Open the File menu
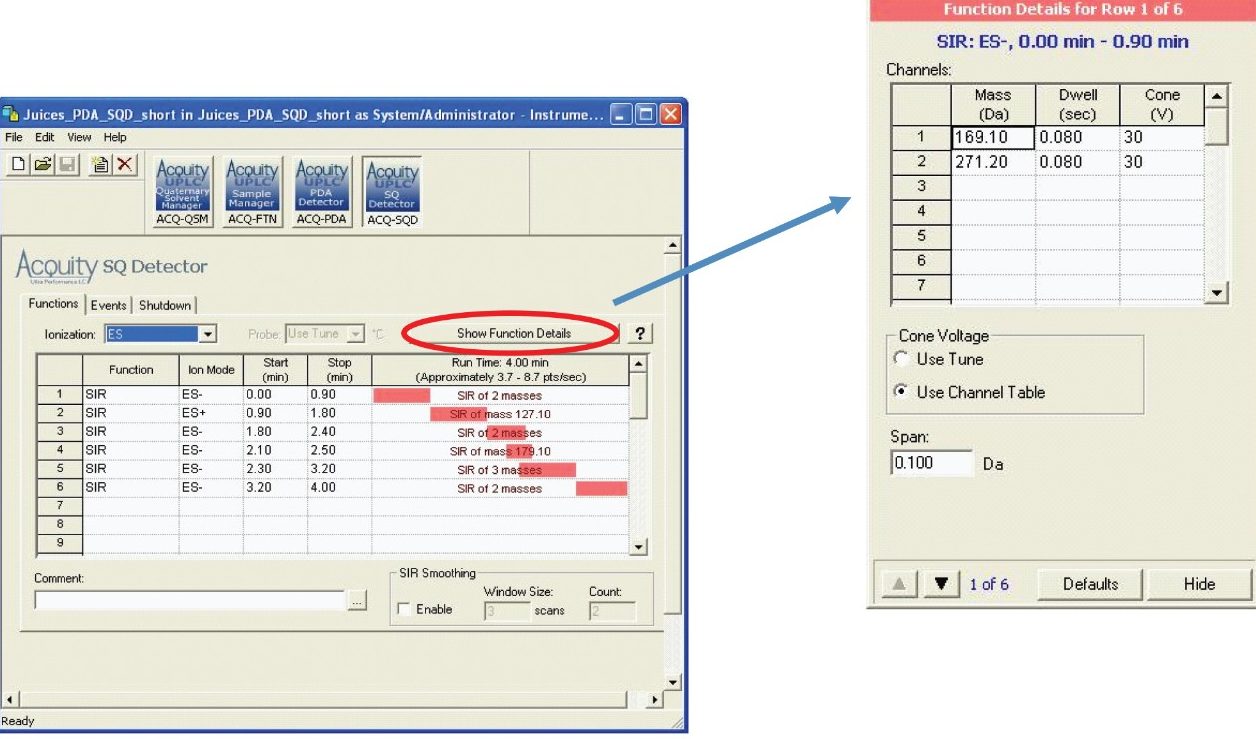Screen dimensions: 1256x739 [14, 137]
